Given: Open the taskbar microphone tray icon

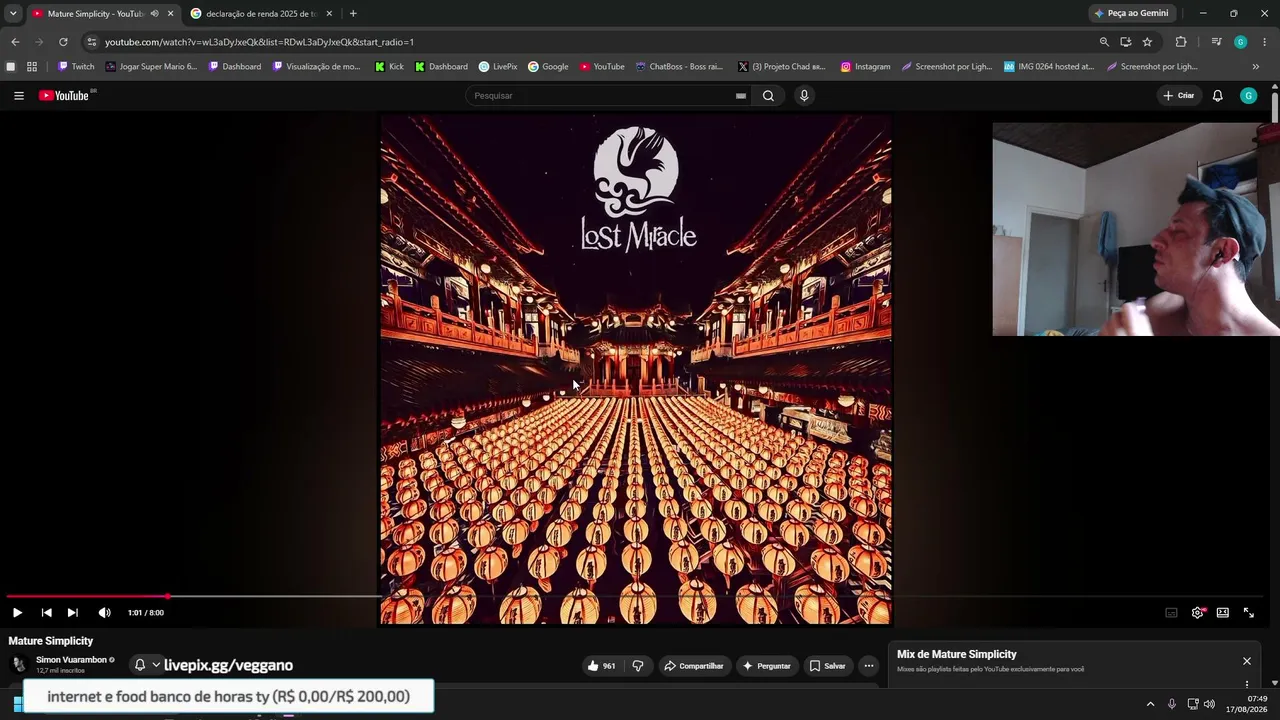Looking at the screenshot, I should tap(1172, 704).
